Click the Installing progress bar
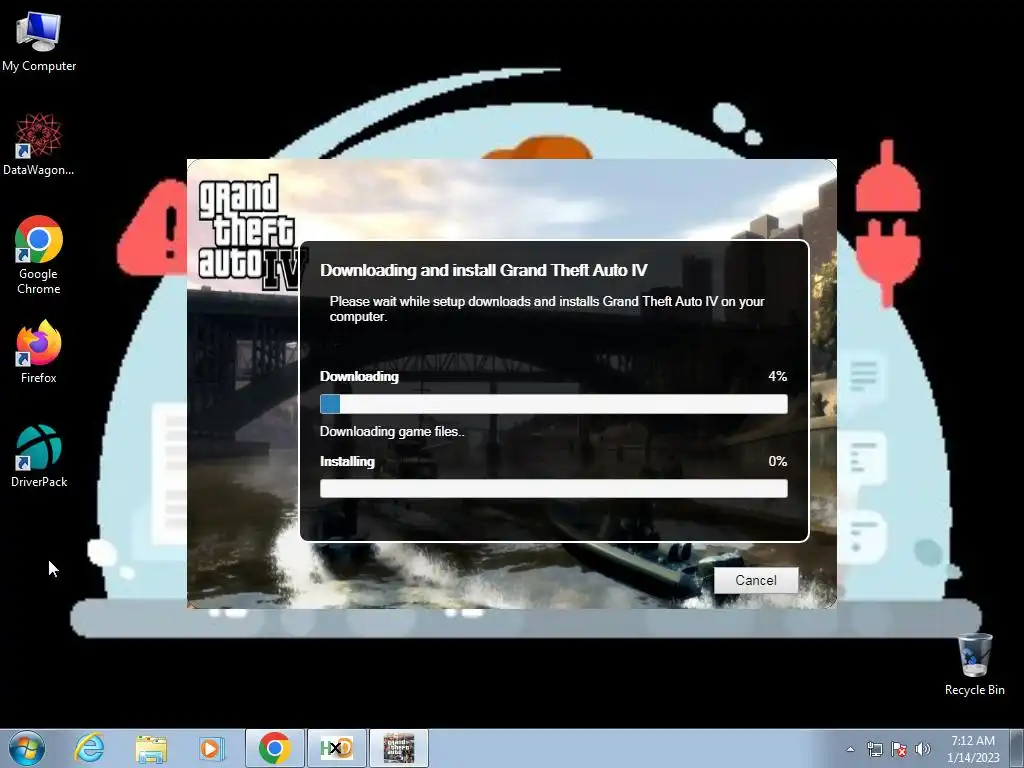 point(554,488)
